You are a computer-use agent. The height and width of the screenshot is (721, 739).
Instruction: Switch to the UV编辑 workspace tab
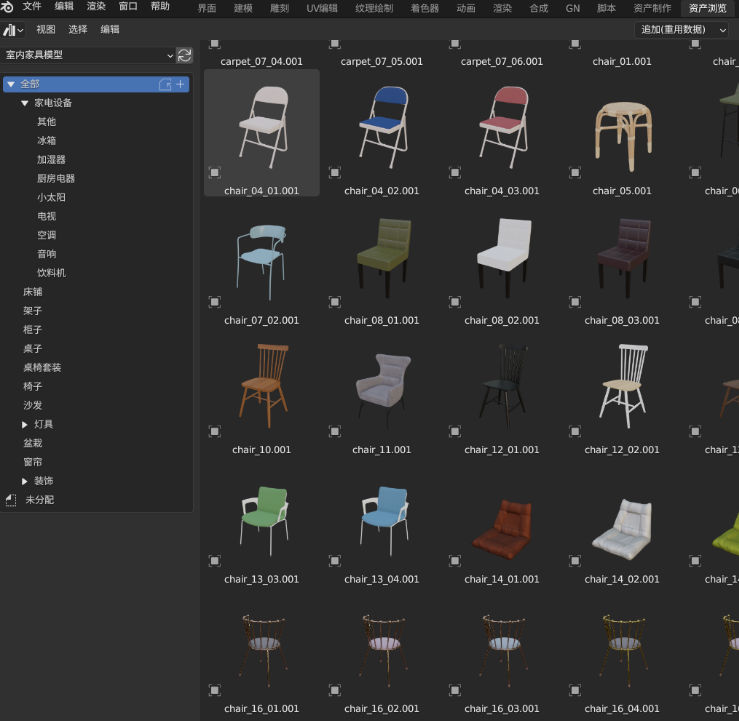322,8
